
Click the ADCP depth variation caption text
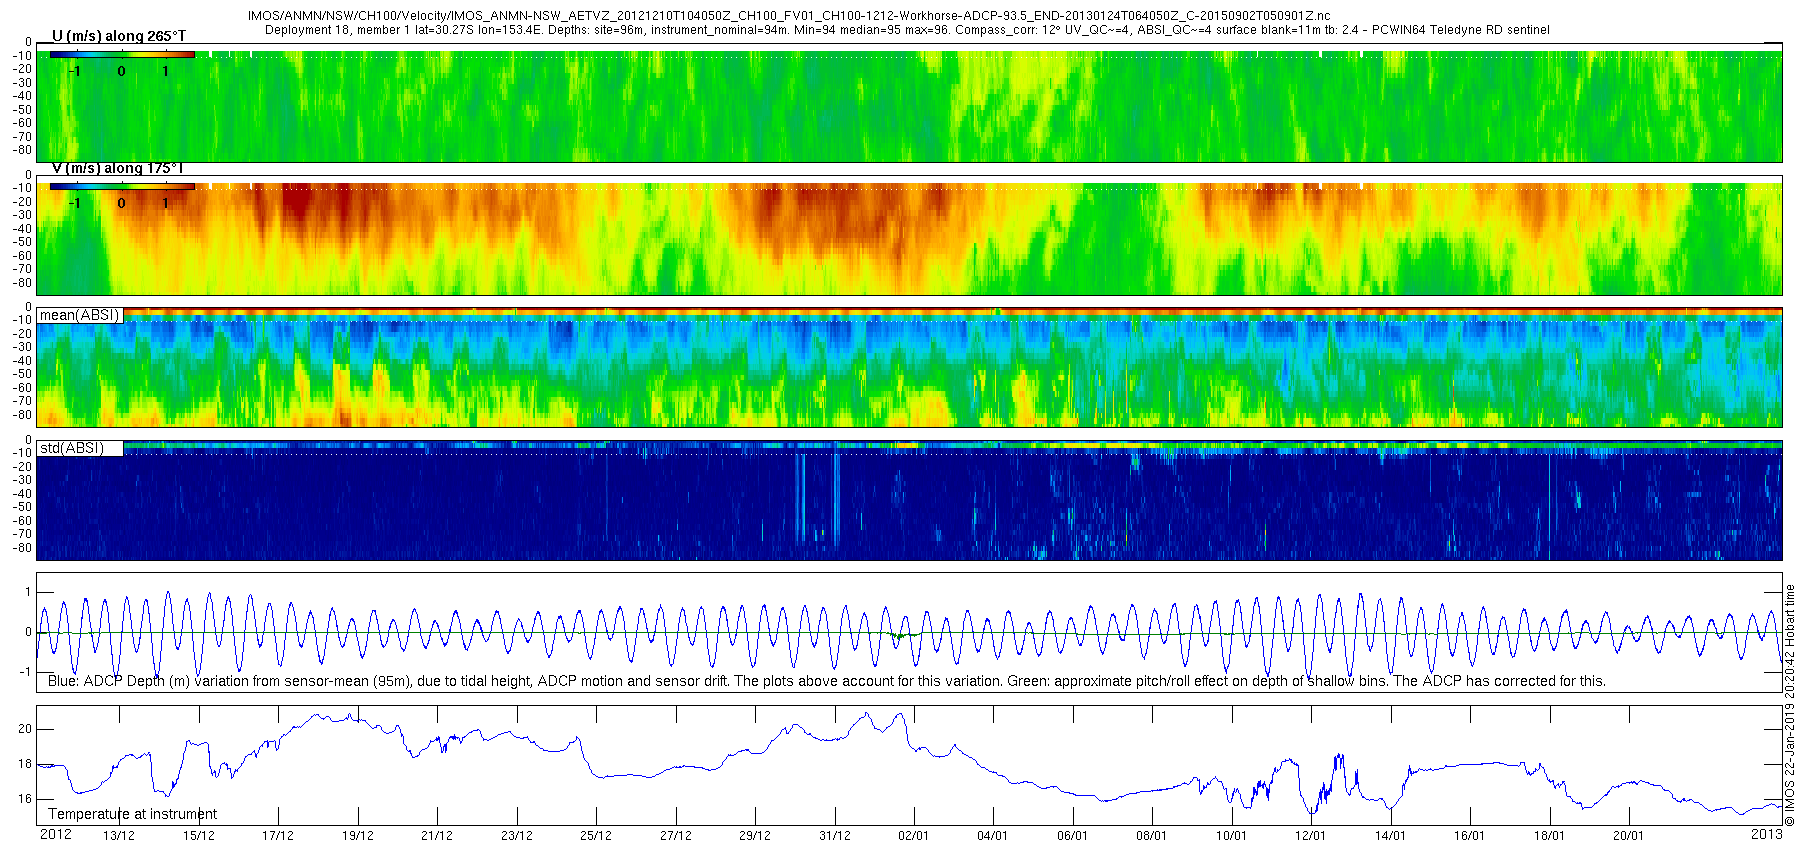tap(827, 681)
